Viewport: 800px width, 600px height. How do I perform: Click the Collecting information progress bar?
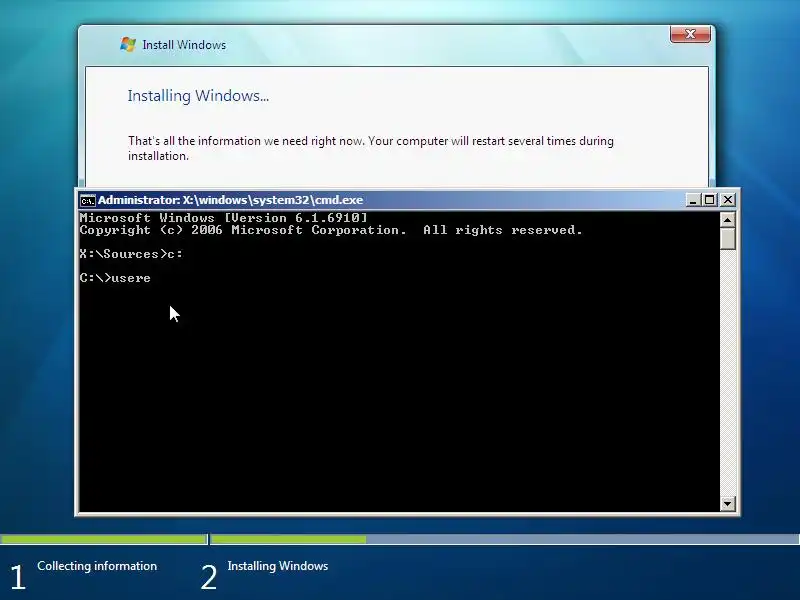[104, 539]
